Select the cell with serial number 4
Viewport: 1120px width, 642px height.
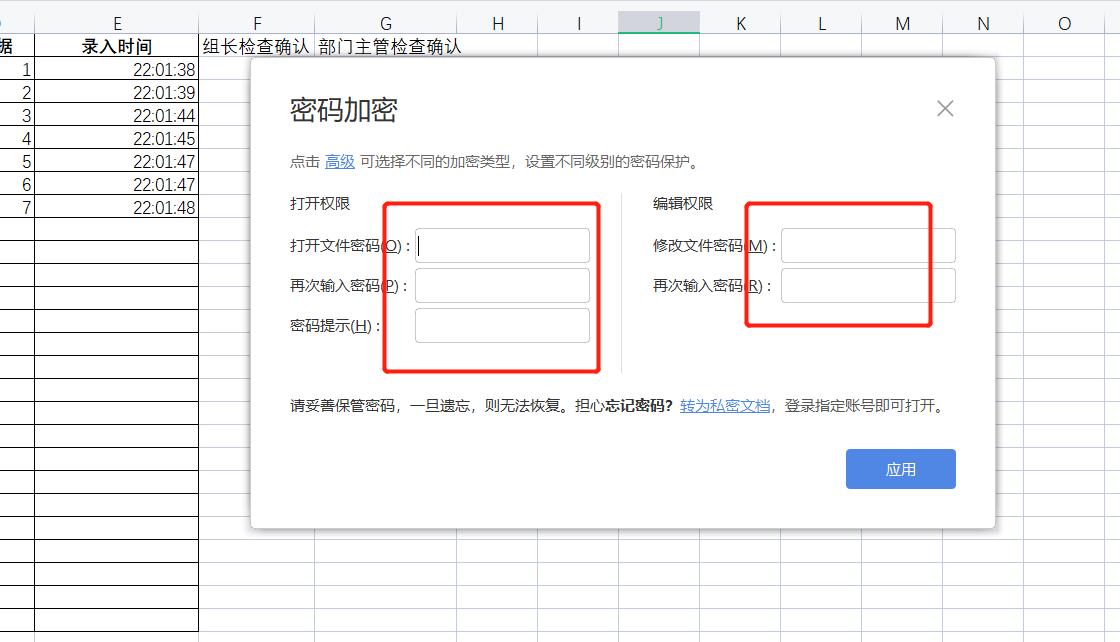click(x=20, y=138)
